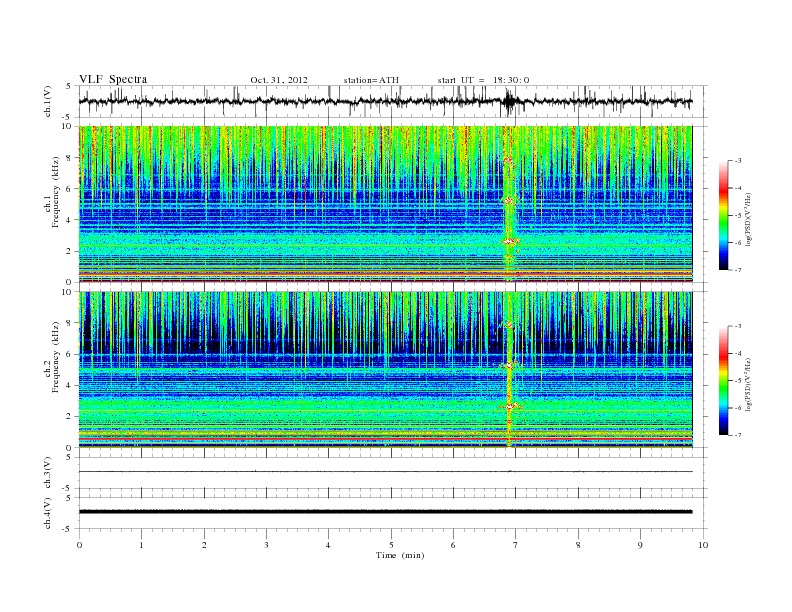Click the ch.3 flat waveform trace

pos(385,472)
